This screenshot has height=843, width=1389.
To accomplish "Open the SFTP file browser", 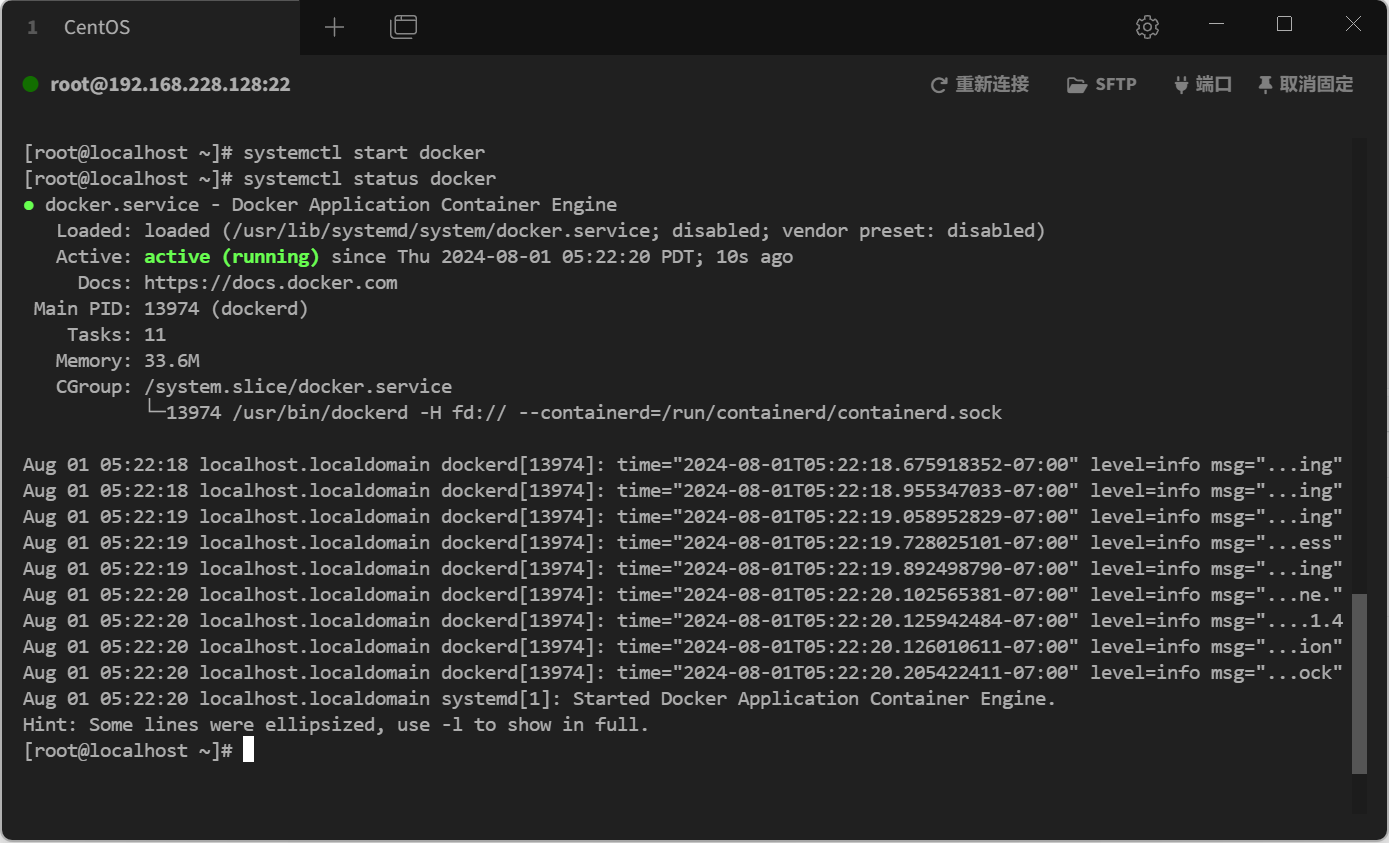I will pos(1102,85).
